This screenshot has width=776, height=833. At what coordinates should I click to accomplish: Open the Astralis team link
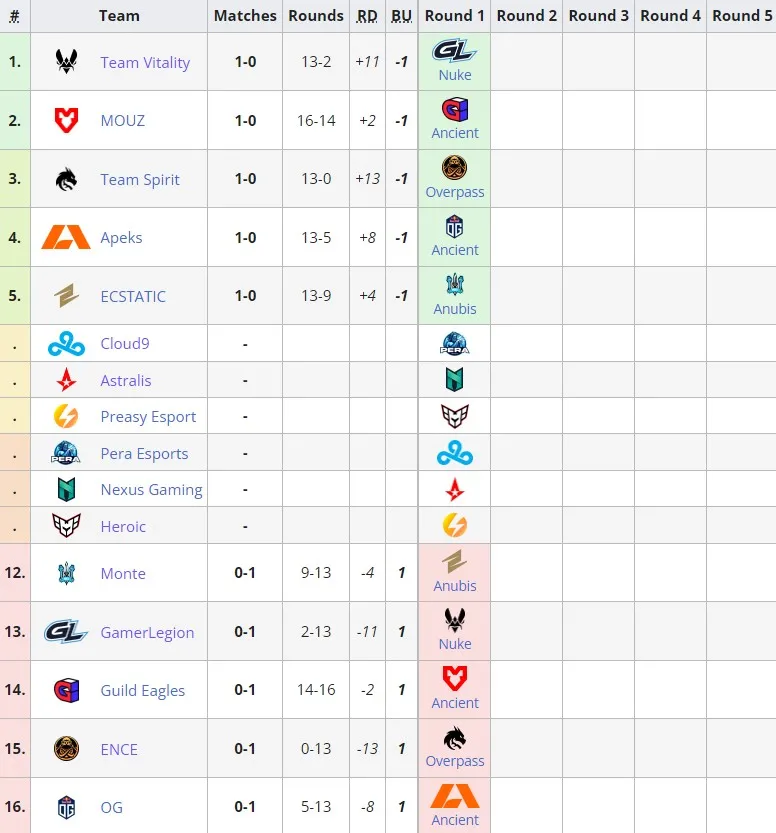pos(126,380)
